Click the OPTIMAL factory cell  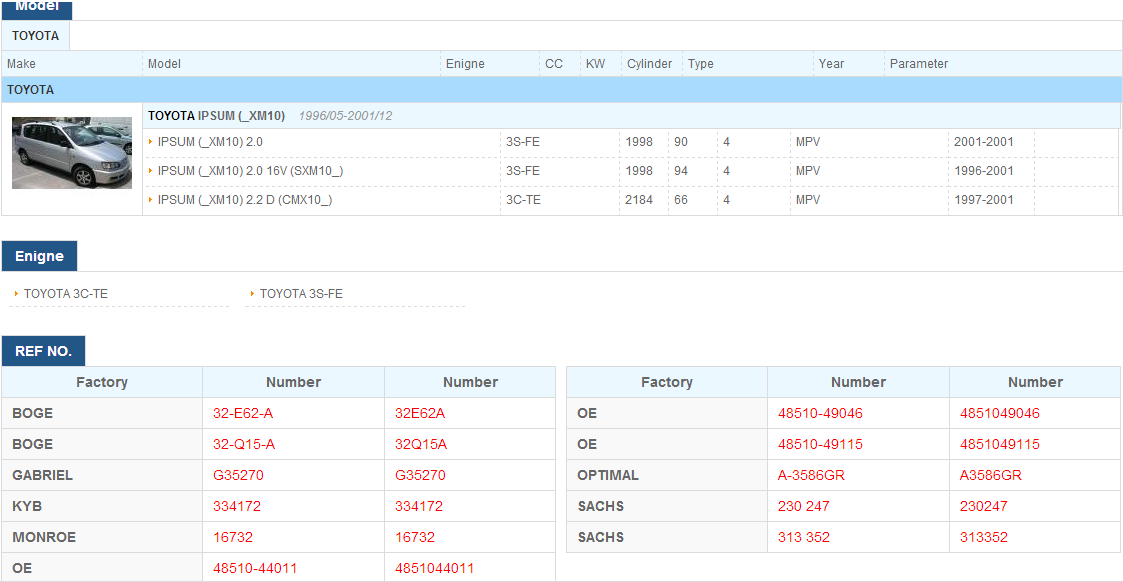pyautogui.click(x=667, y=475)
